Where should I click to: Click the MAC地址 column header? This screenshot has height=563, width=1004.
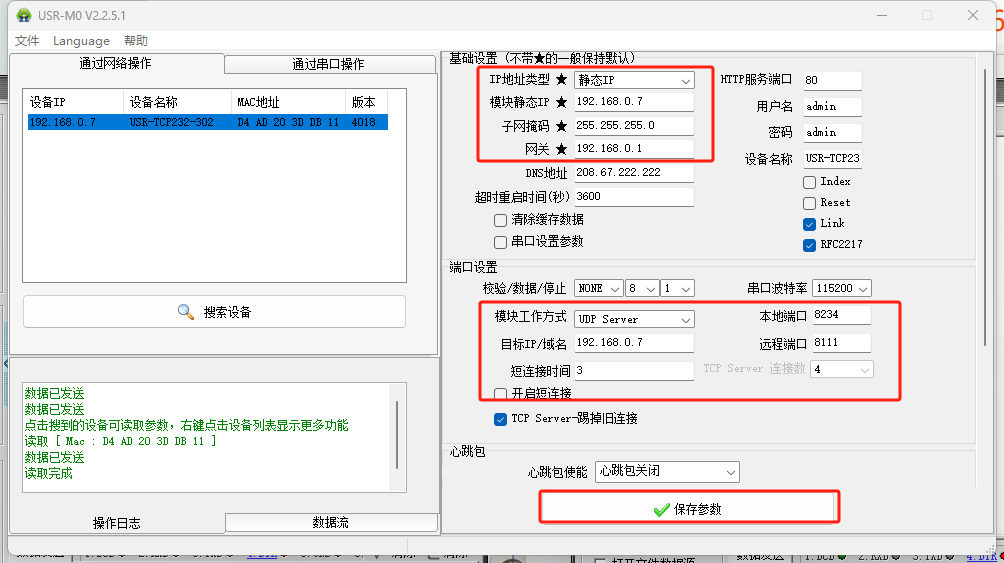click(288, 102)
